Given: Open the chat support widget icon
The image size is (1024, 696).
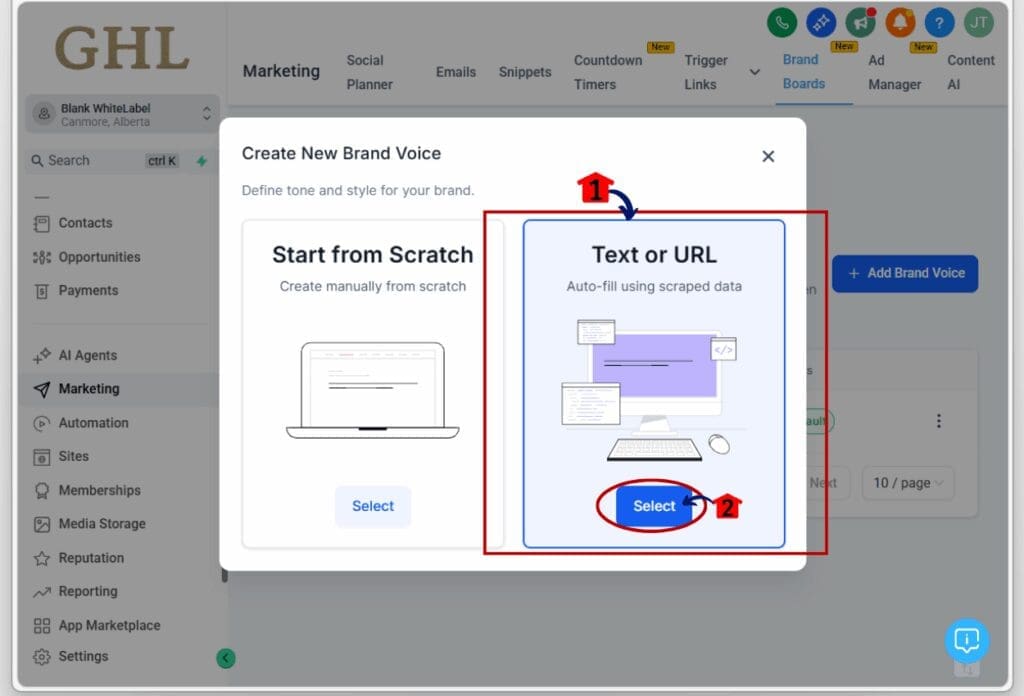Looking at the screenshot, I should click(967, 641).
